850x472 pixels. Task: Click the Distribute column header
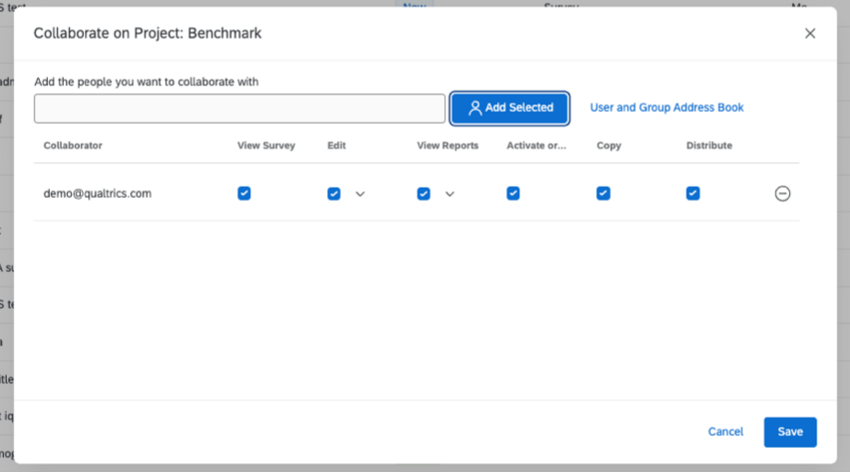click(709, 146)
